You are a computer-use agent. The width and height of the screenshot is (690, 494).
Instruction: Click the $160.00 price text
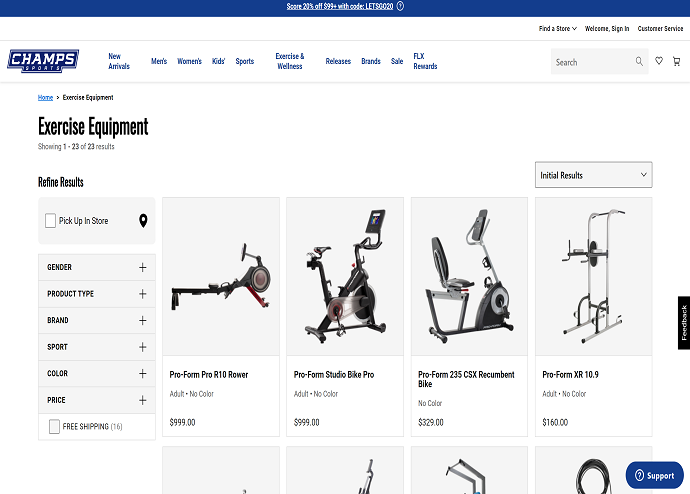[x=555, y=422]
